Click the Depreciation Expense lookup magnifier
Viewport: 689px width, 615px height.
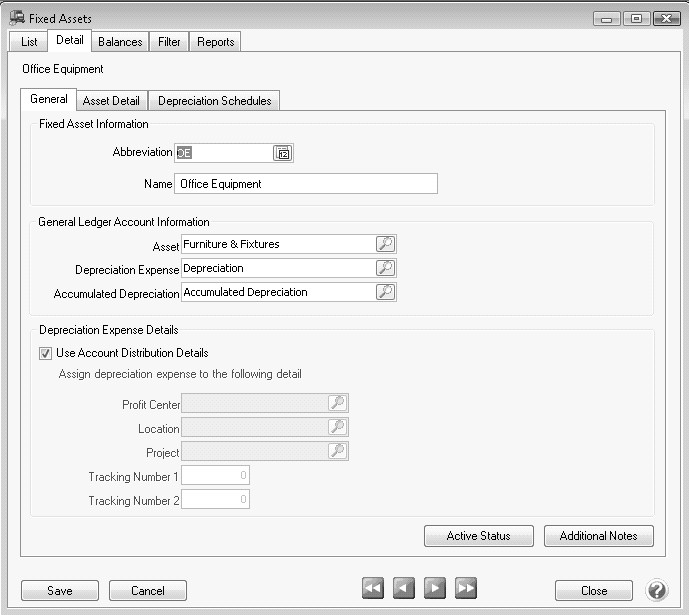pyautogui.click(x=385, y=268)
